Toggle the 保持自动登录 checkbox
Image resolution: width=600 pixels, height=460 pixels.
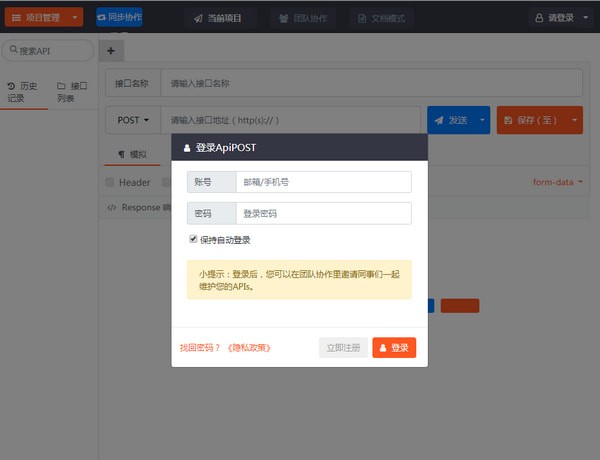click(193, 239)
